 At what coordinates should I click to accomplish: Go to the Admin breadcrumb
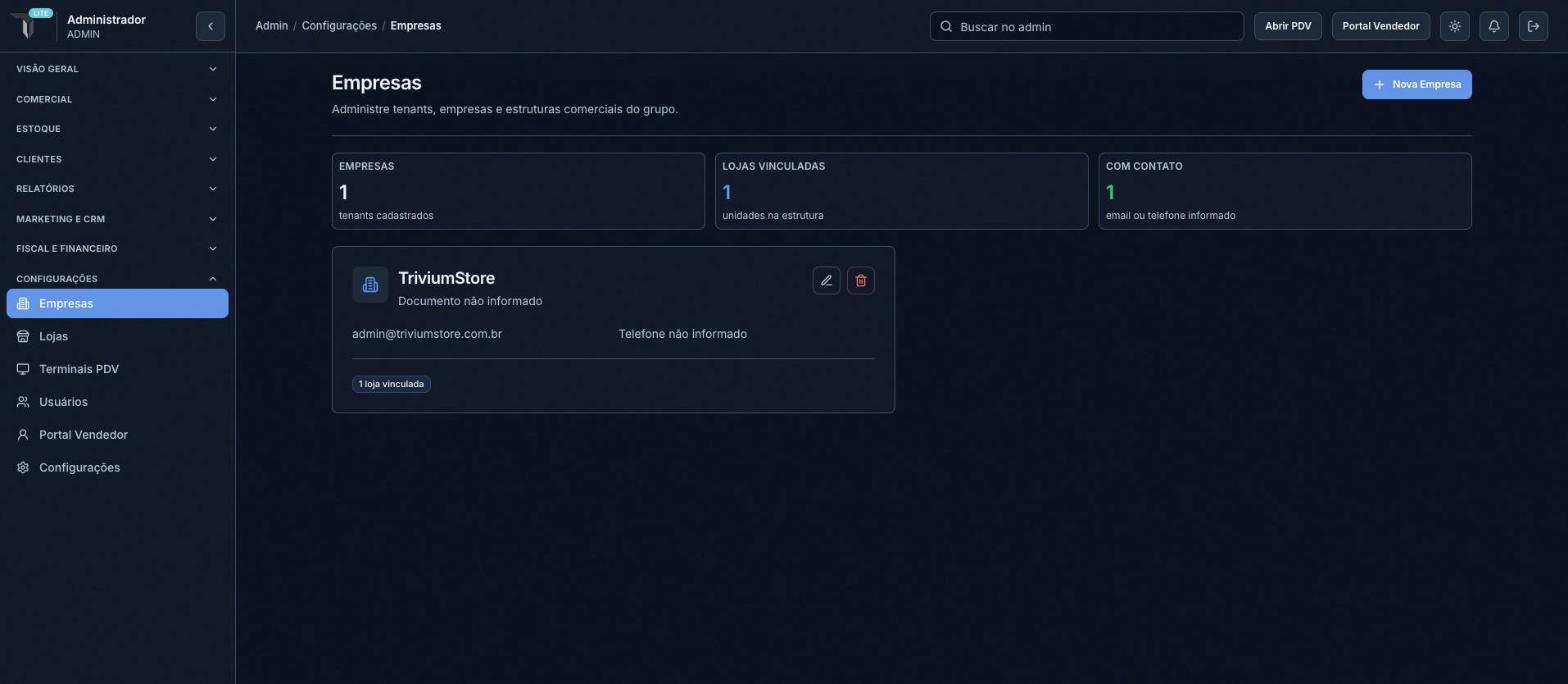coord(271,26)
